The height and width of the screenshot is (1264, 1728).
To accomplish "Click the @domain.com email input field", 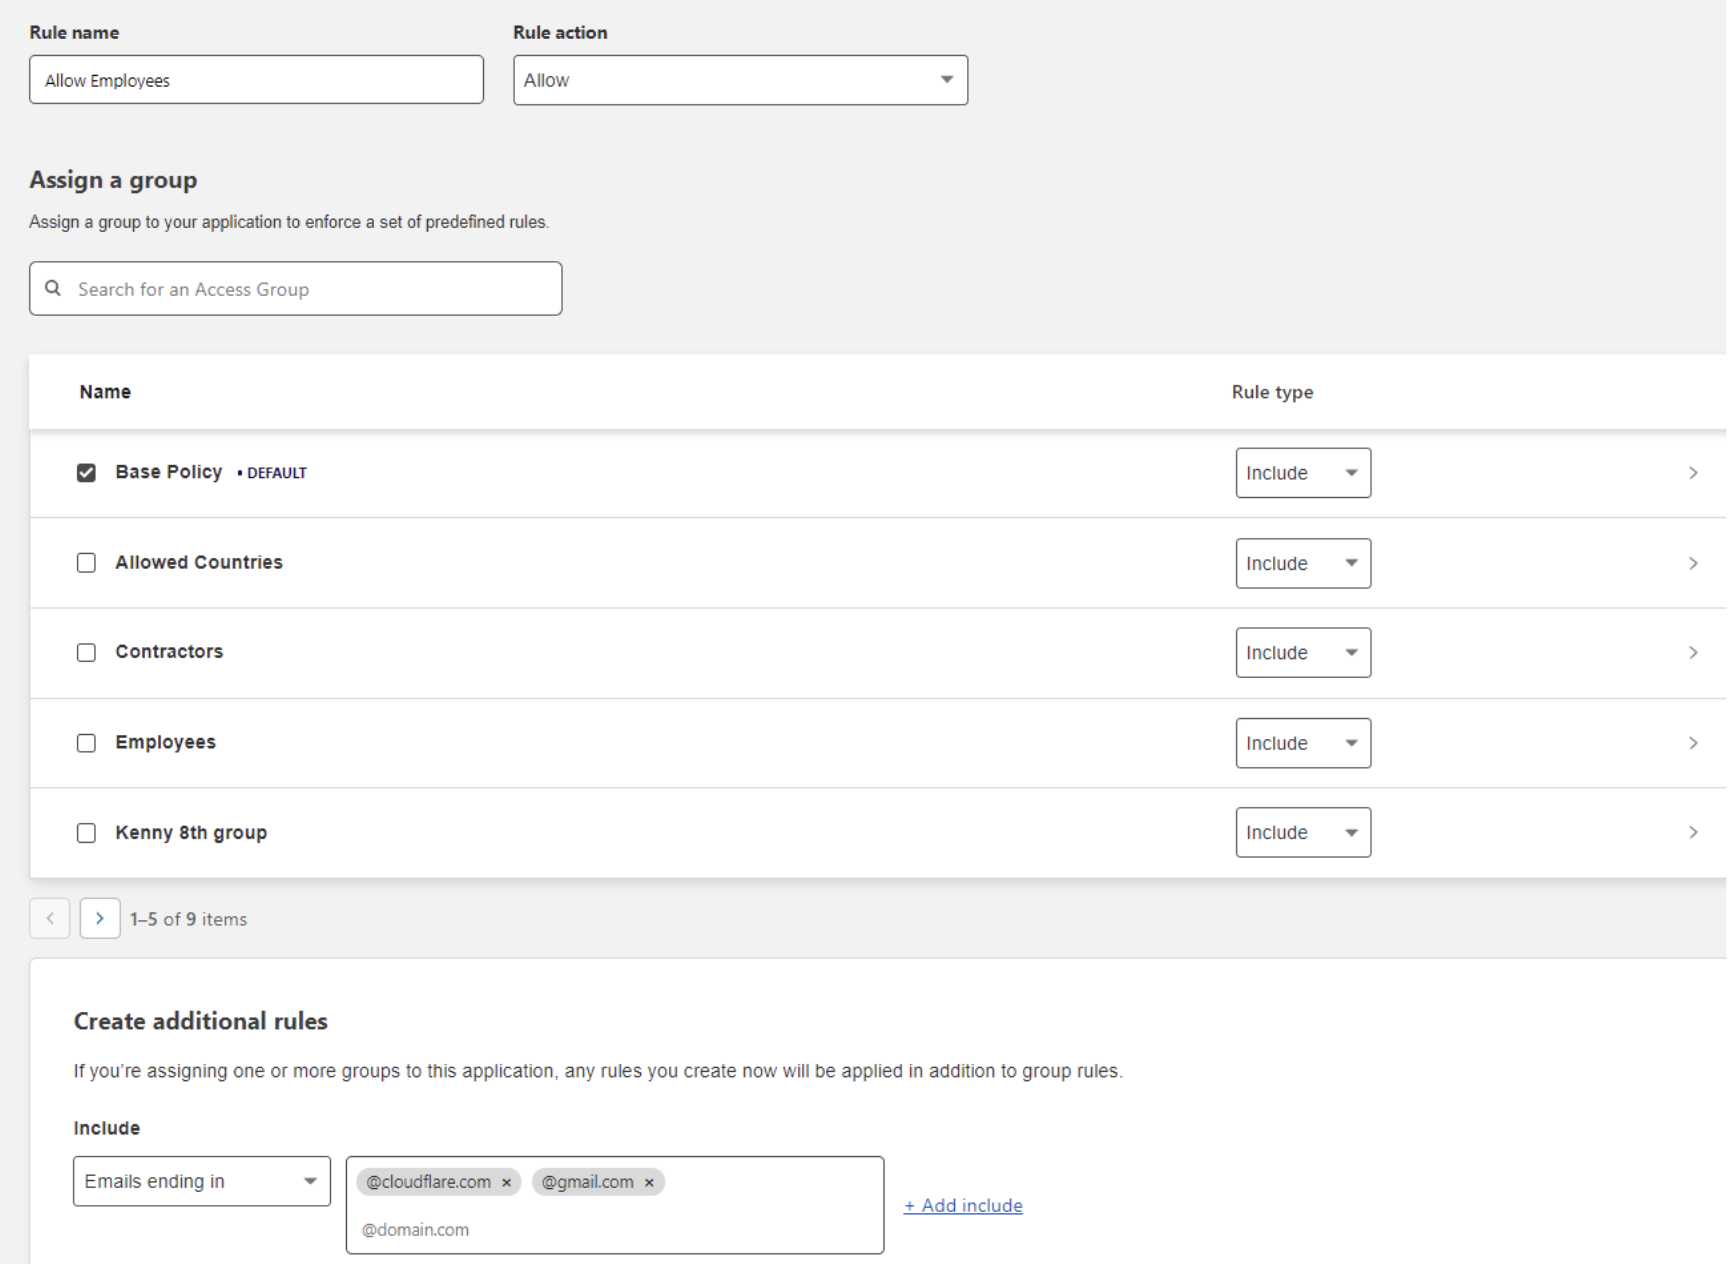I will (614, 1229).
